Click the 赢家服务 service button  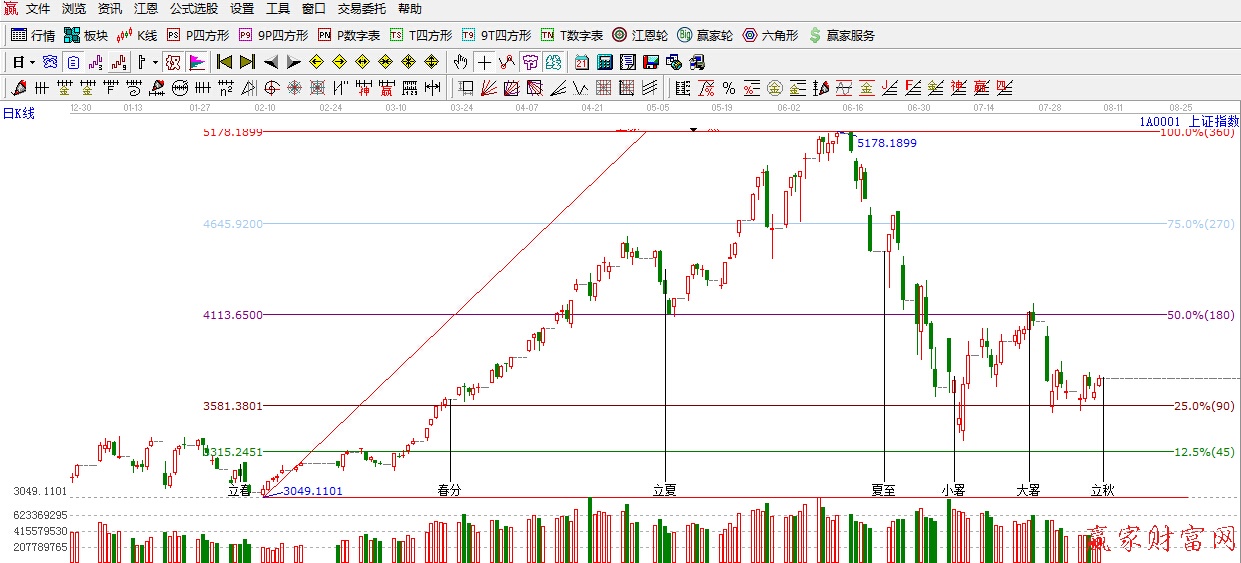[x=841, y=35]
